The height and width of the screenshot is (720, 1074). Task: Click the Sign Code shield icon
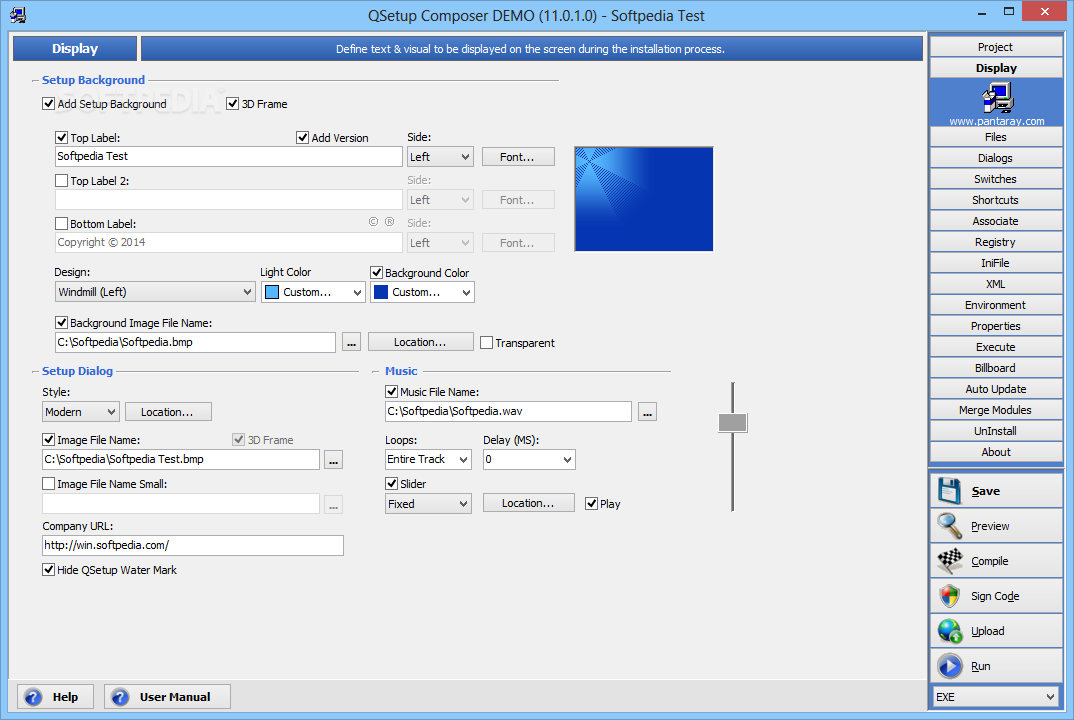coord(949,596)
